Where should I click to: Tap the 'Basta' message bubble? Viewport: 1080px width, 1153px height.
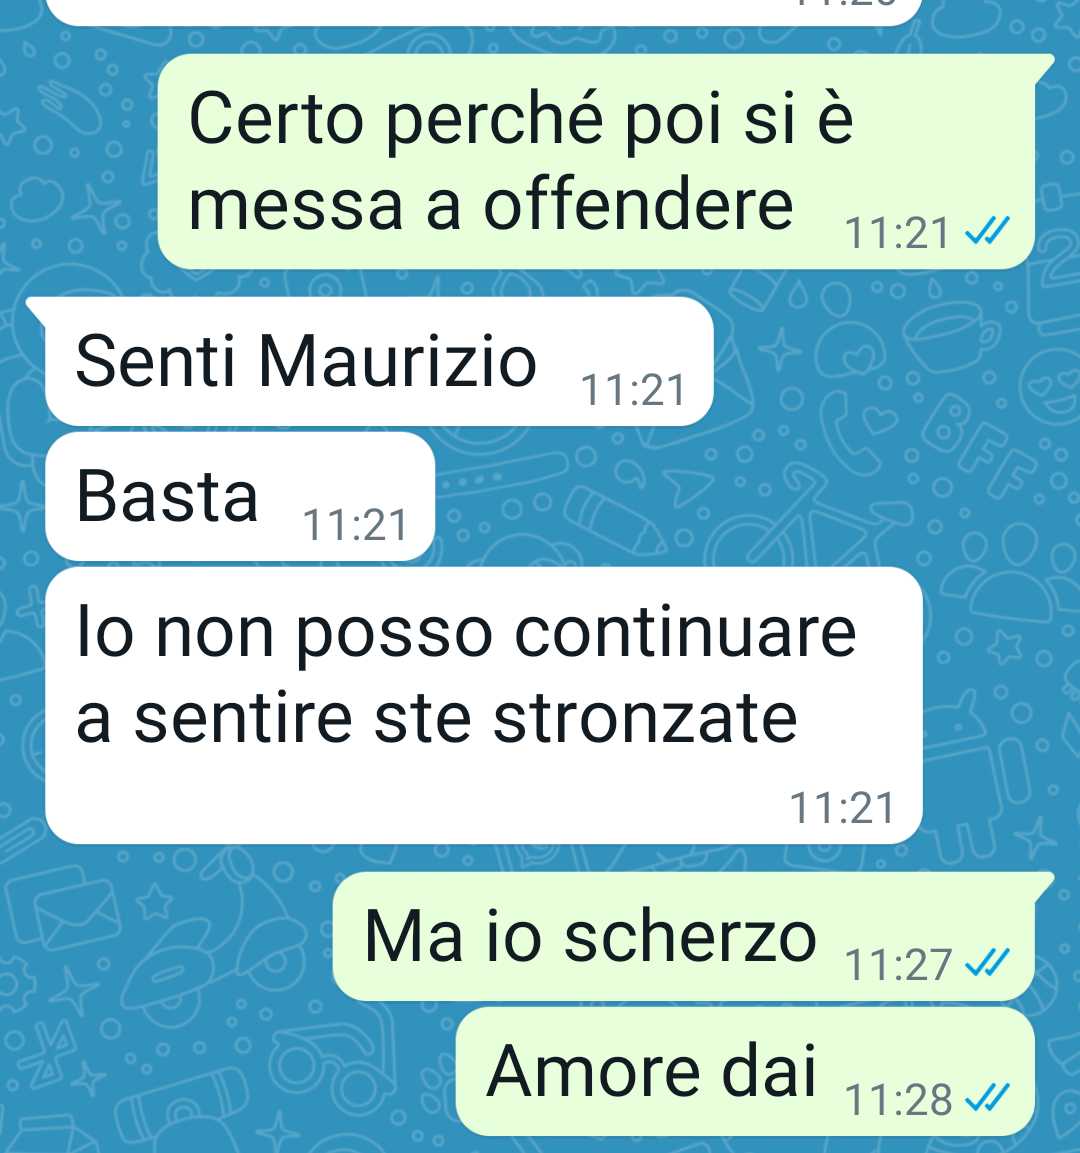[240, 496]
